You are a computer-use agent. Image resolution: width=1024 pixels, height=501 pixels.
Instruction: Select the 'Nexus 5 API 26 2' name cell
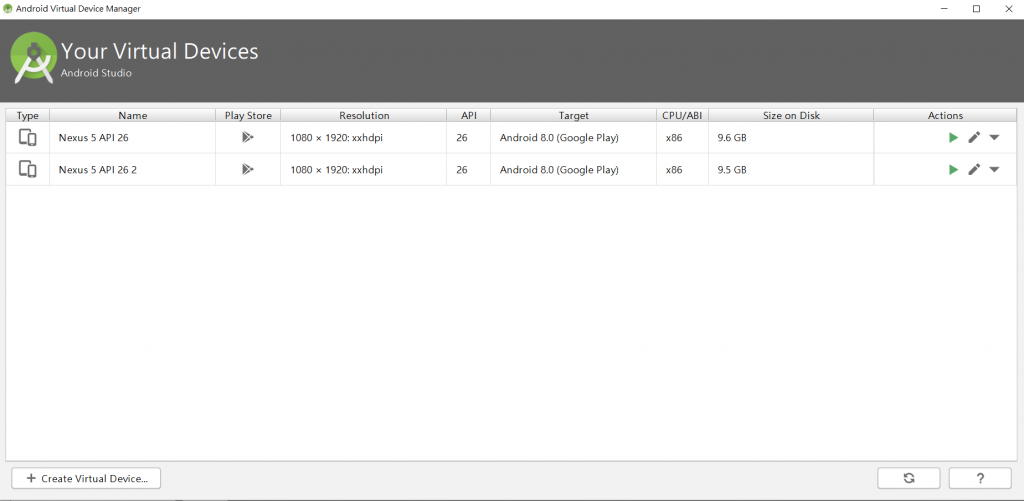pos(133,170)
